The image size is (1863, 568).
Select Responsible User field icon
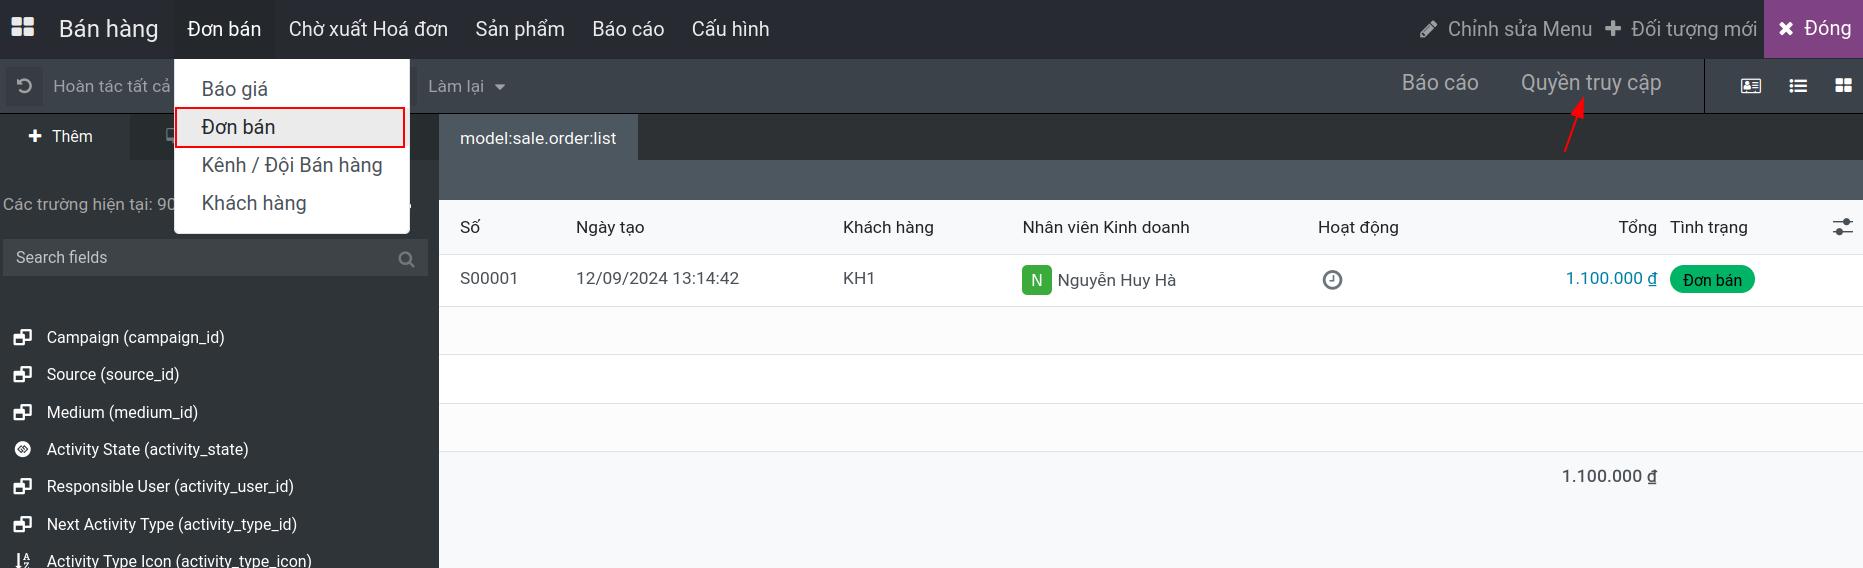click(x=22, y=487)
